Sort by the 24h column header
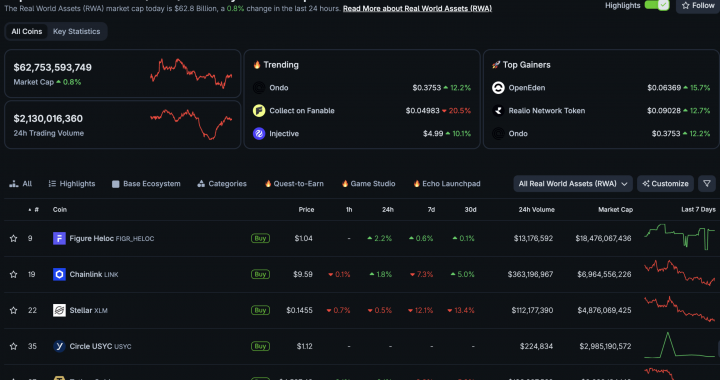Screen dimensions: 720x380 [388, 209]
